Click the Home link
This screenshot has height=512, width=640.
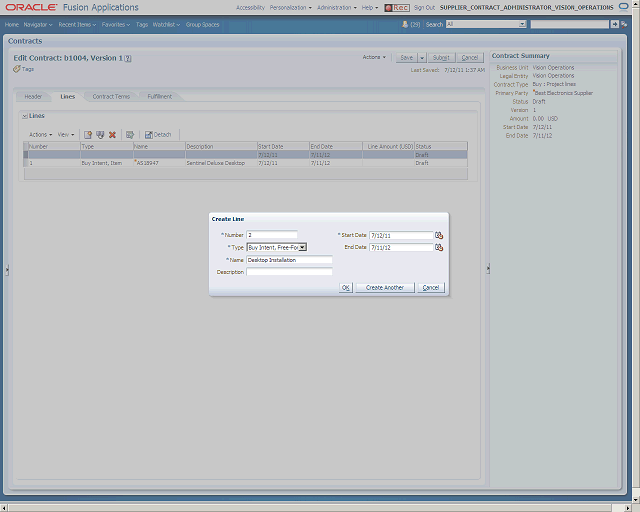[12, 25]
